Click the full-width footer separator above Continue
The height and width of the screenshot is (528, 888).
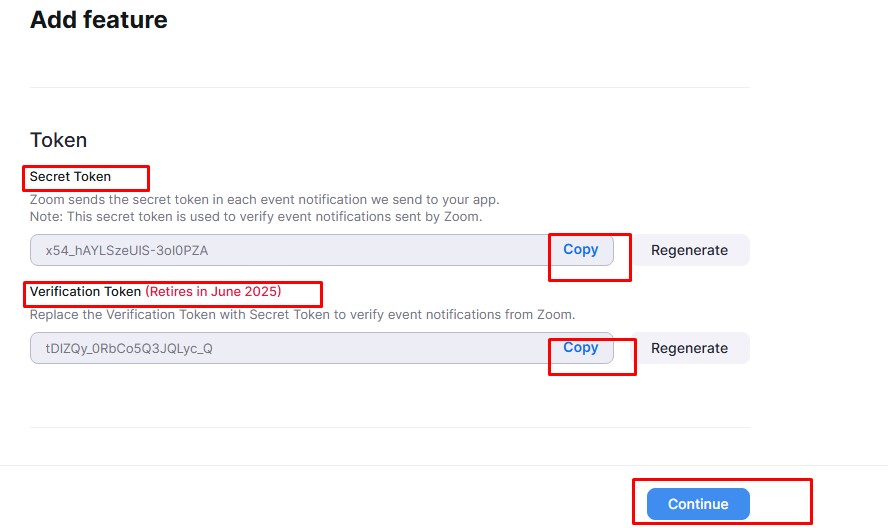pos(444,466)
